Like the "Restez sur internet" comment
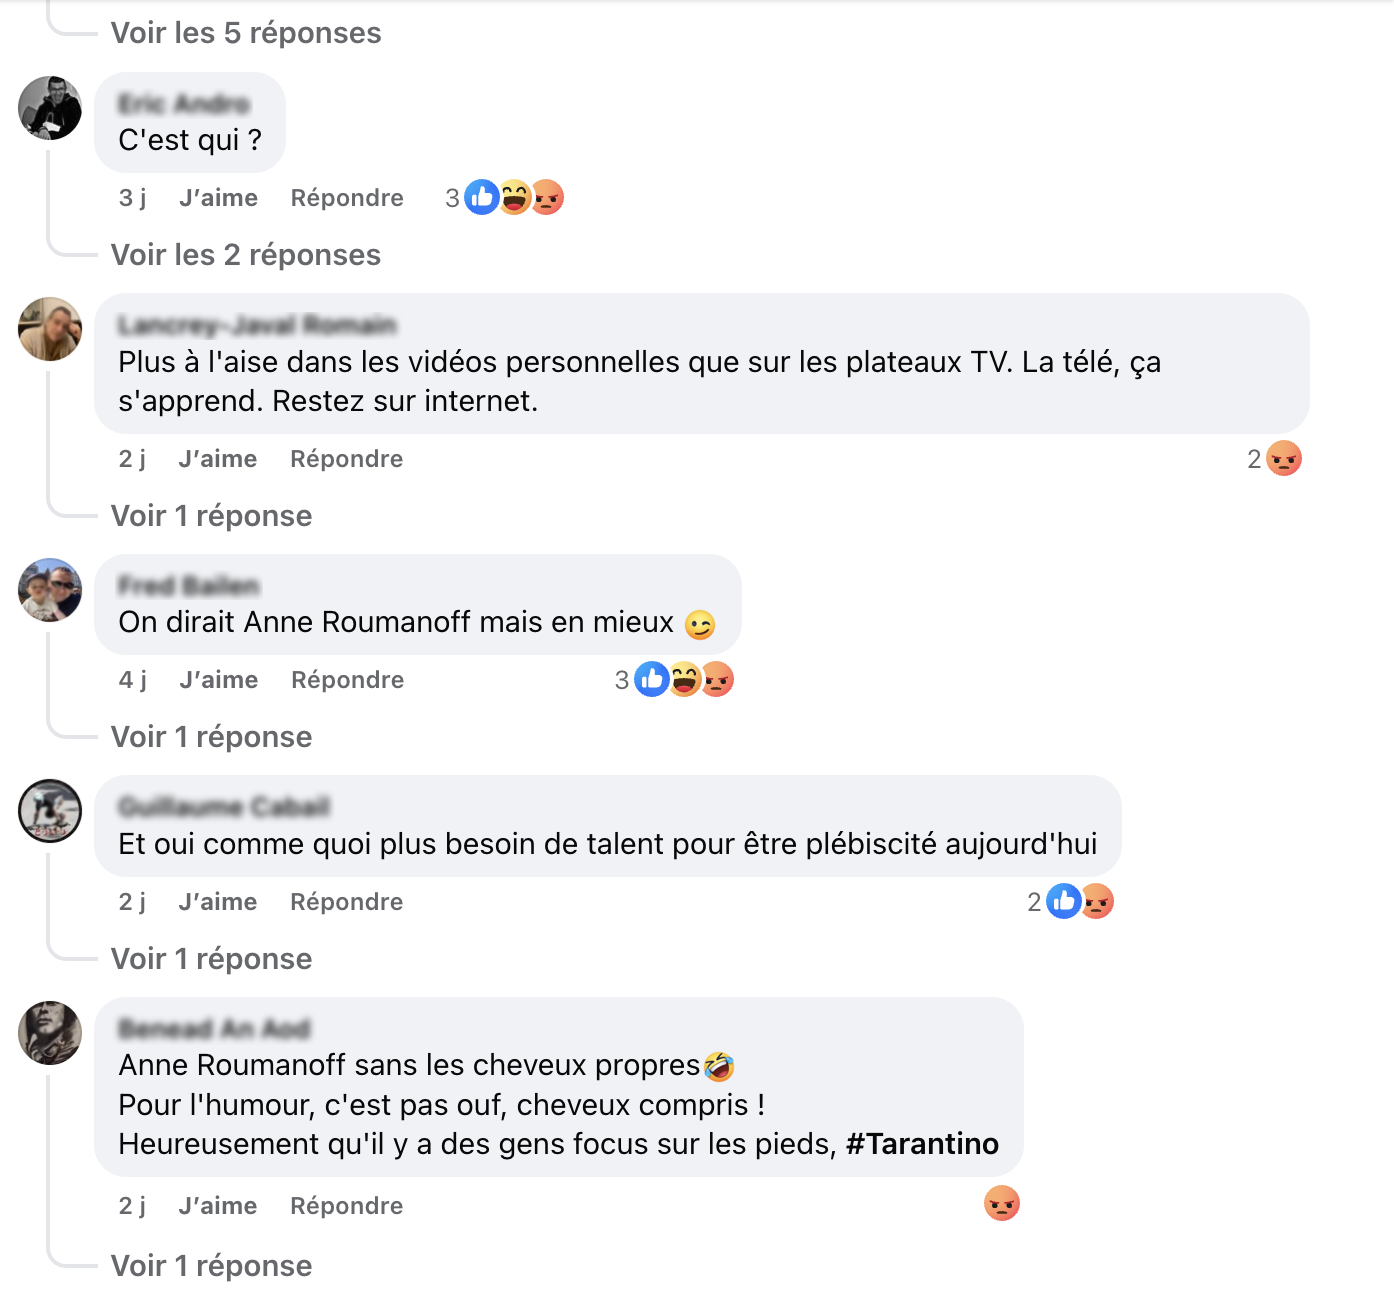 coord(217,459)
